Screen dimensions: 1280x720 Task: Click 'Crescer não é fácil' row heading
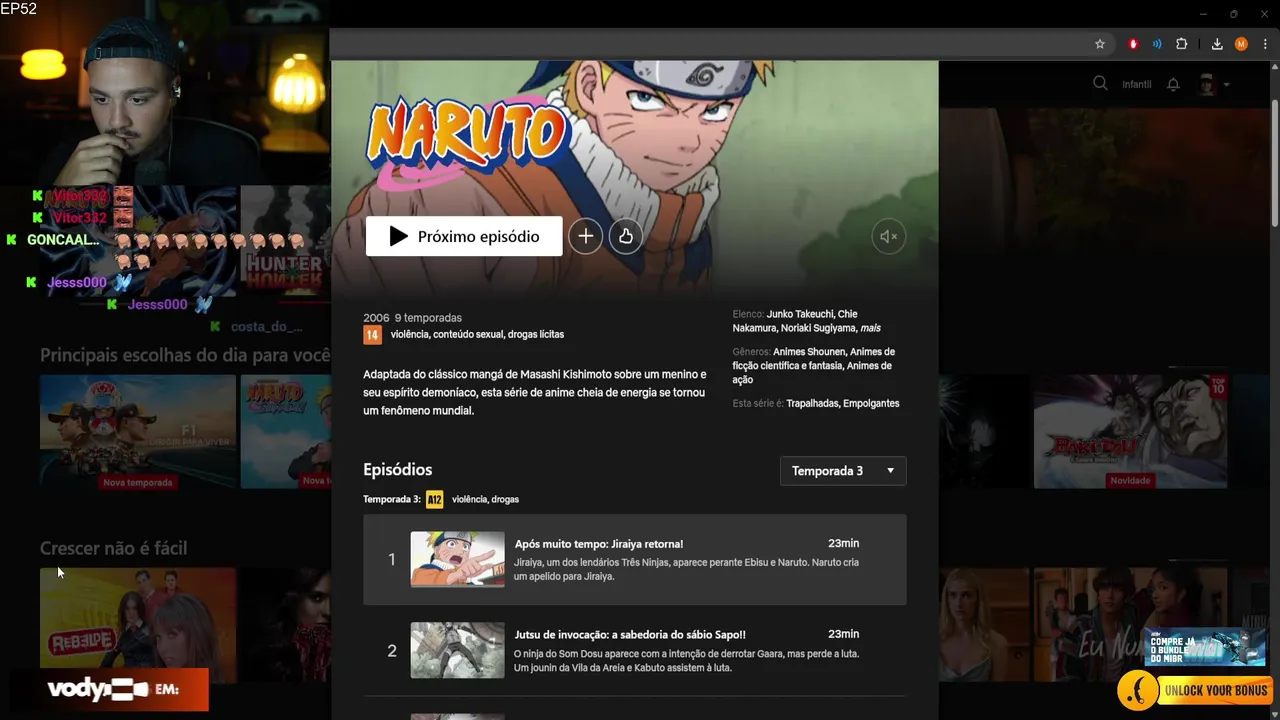click(x=113, y=548)
